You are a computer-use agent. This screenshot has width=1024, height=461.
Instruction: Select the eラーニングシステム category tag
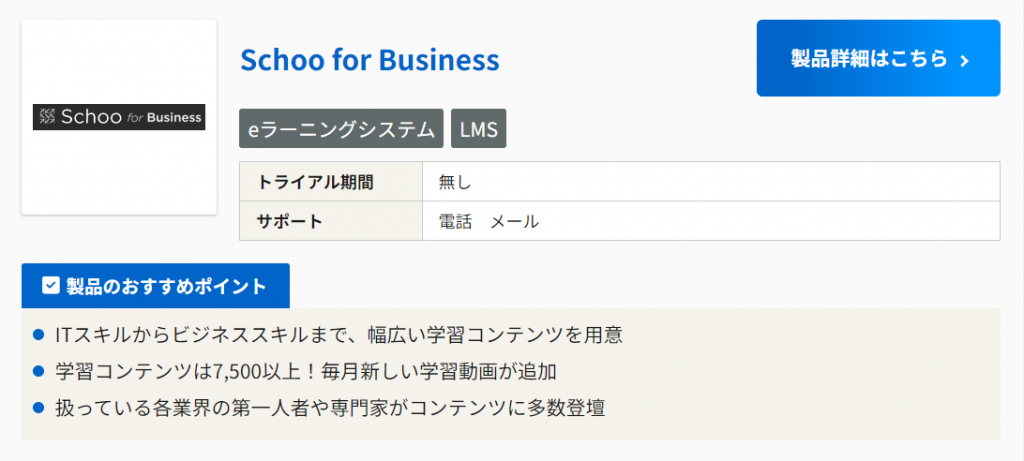341,129
